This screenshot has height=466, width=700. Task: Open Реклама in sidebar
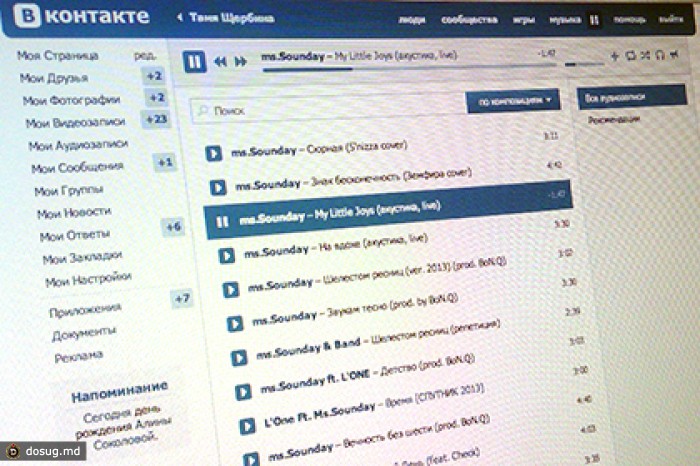tap(79, 357)
